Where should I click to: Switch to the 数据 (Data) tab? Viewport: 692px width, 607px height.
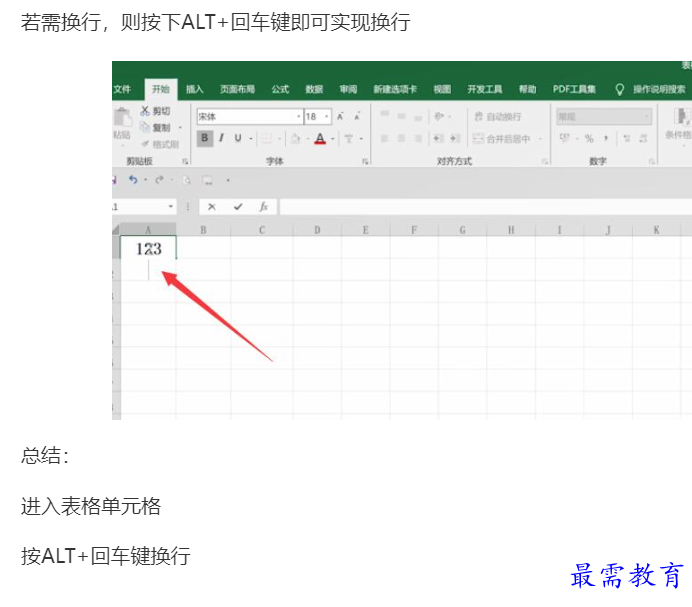click(314, 89)
